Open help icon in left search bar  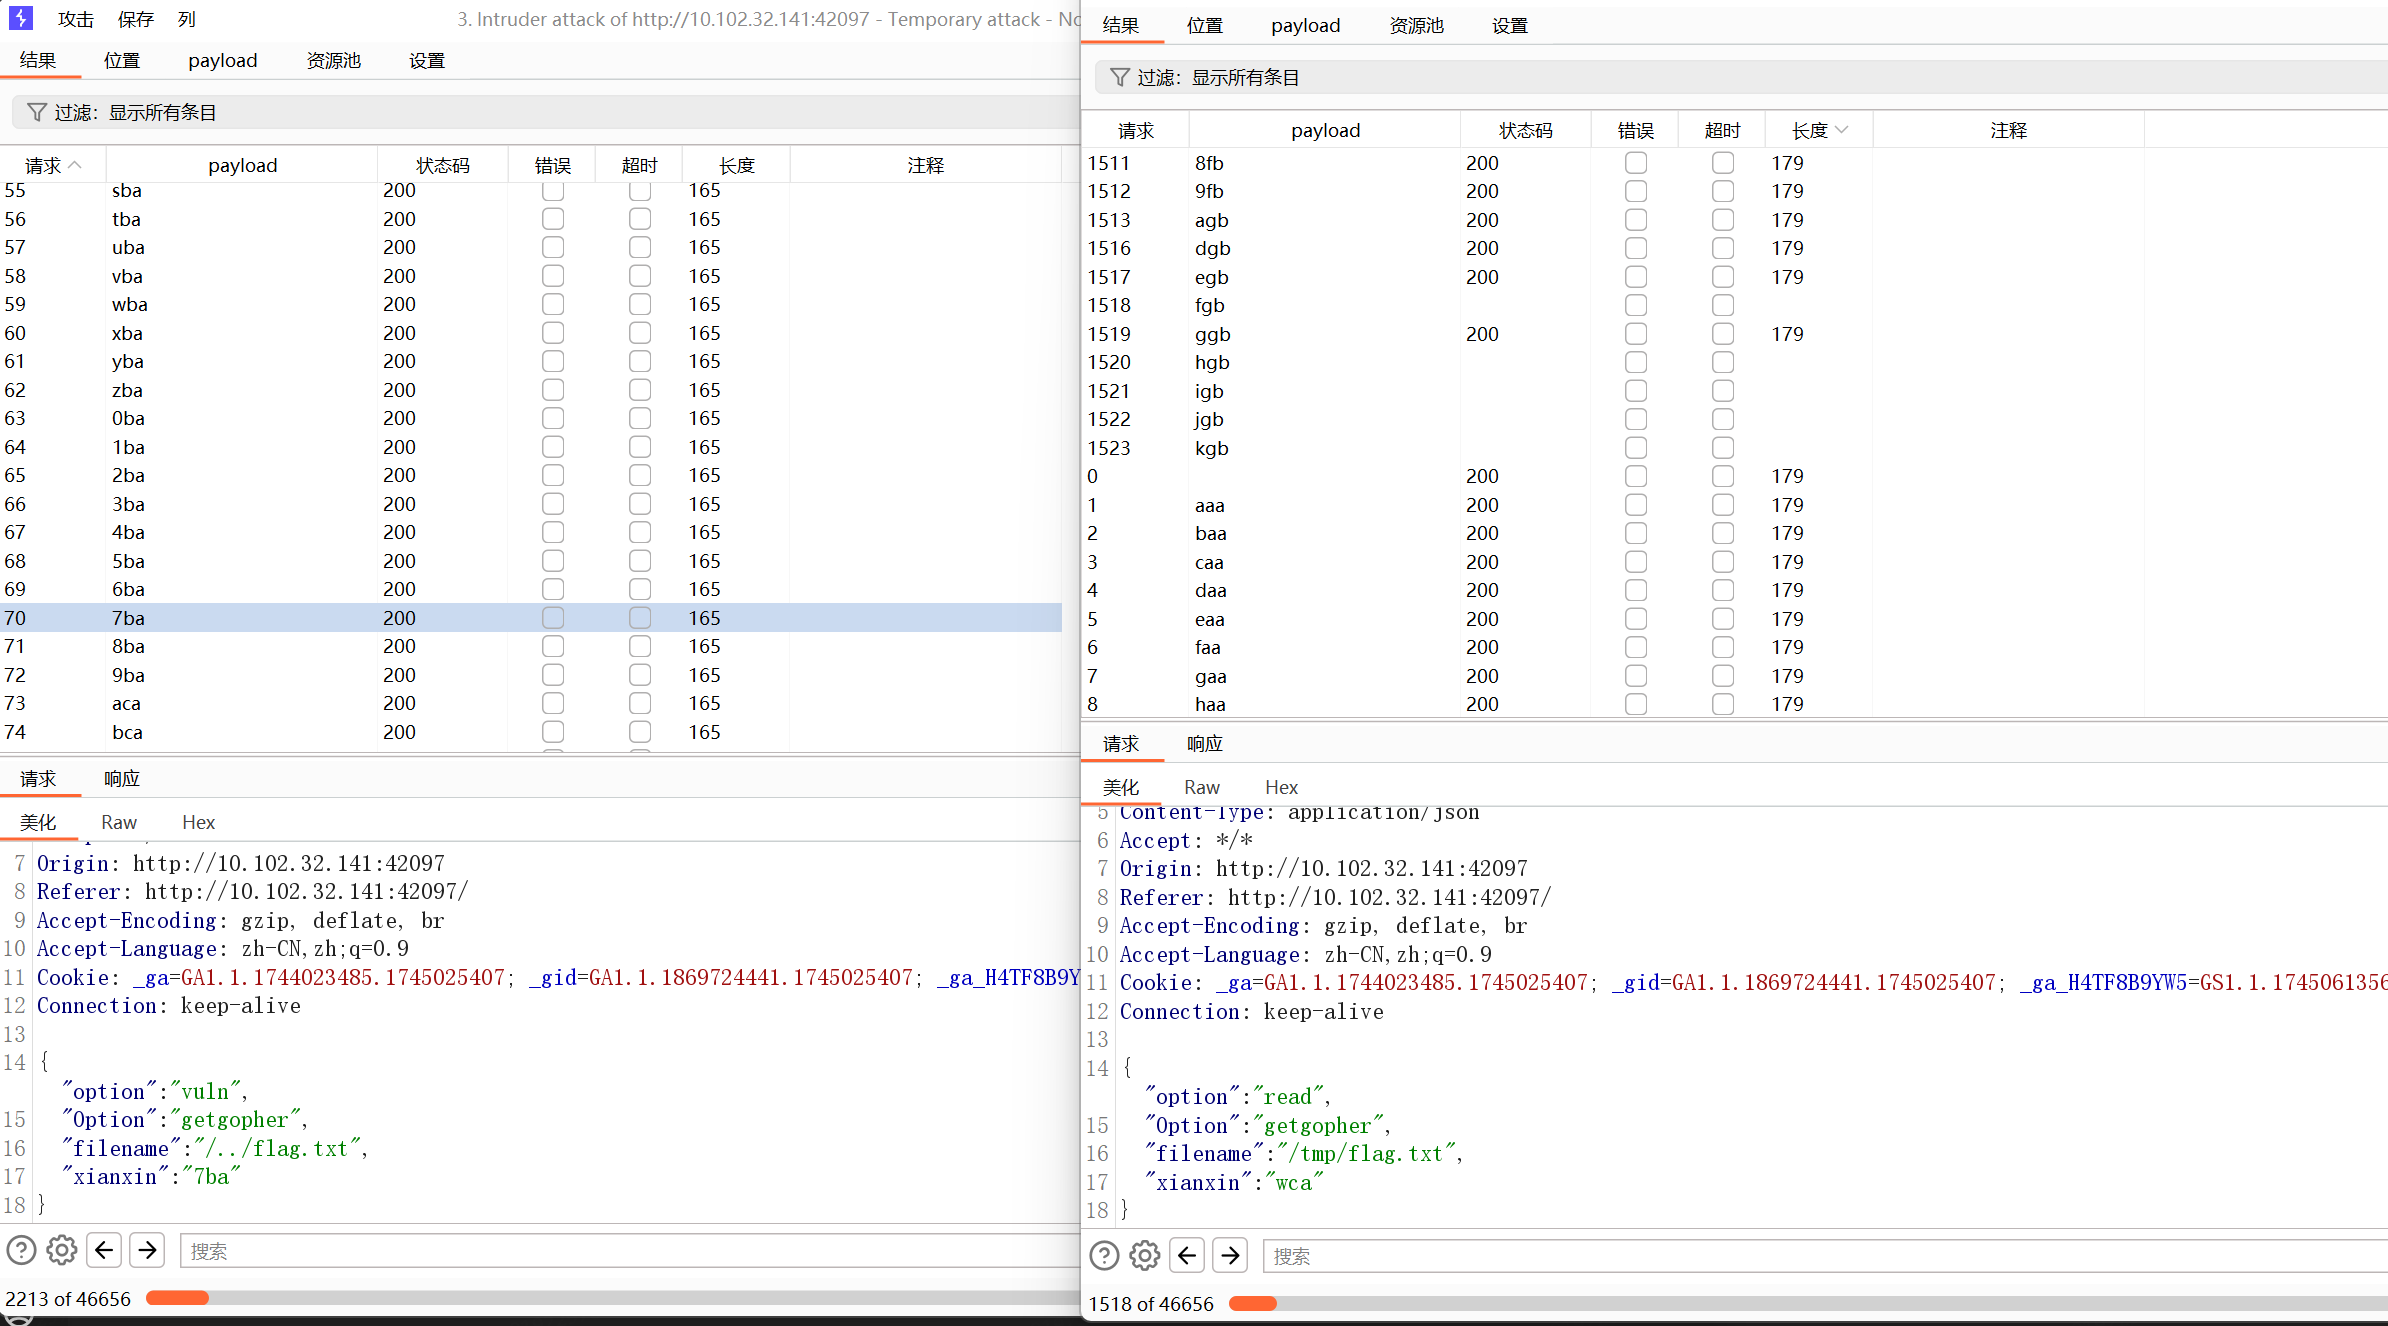[x=21, y=1250]
